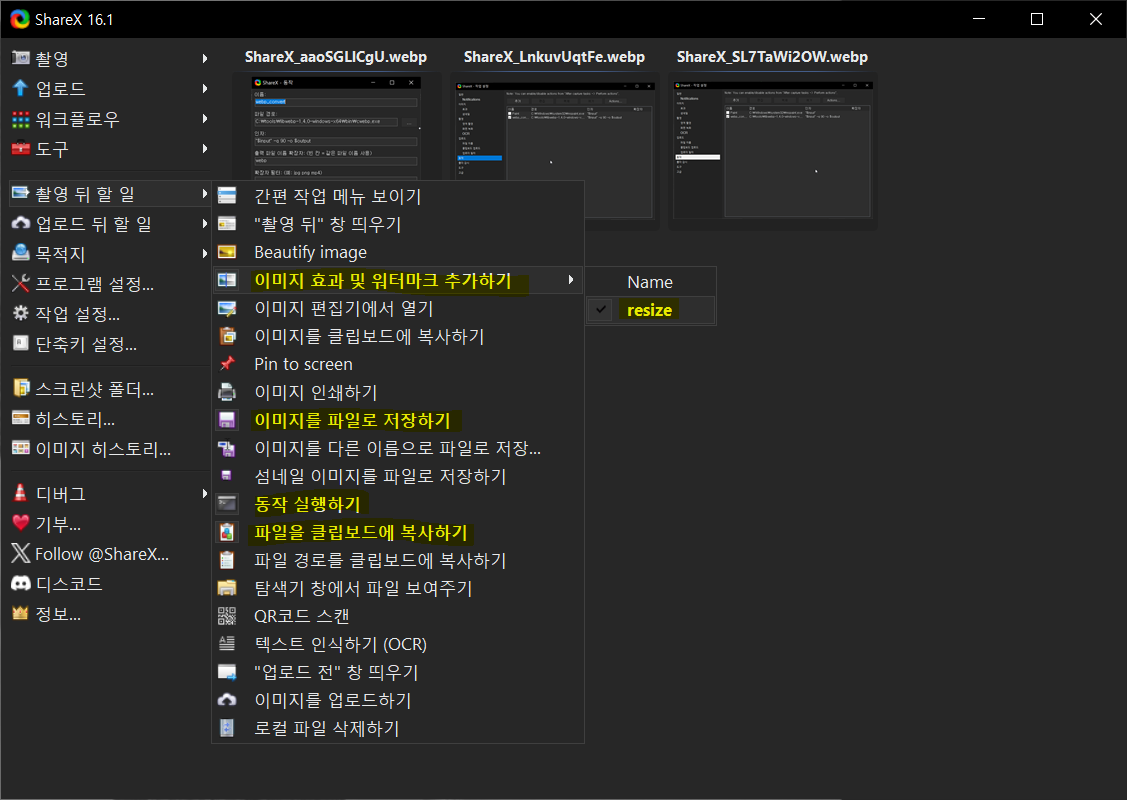The width and height of the screenshot is (1127, 800).
Task: Click the 프로그램 설정 wrench icon
Action: coord(21,283)
